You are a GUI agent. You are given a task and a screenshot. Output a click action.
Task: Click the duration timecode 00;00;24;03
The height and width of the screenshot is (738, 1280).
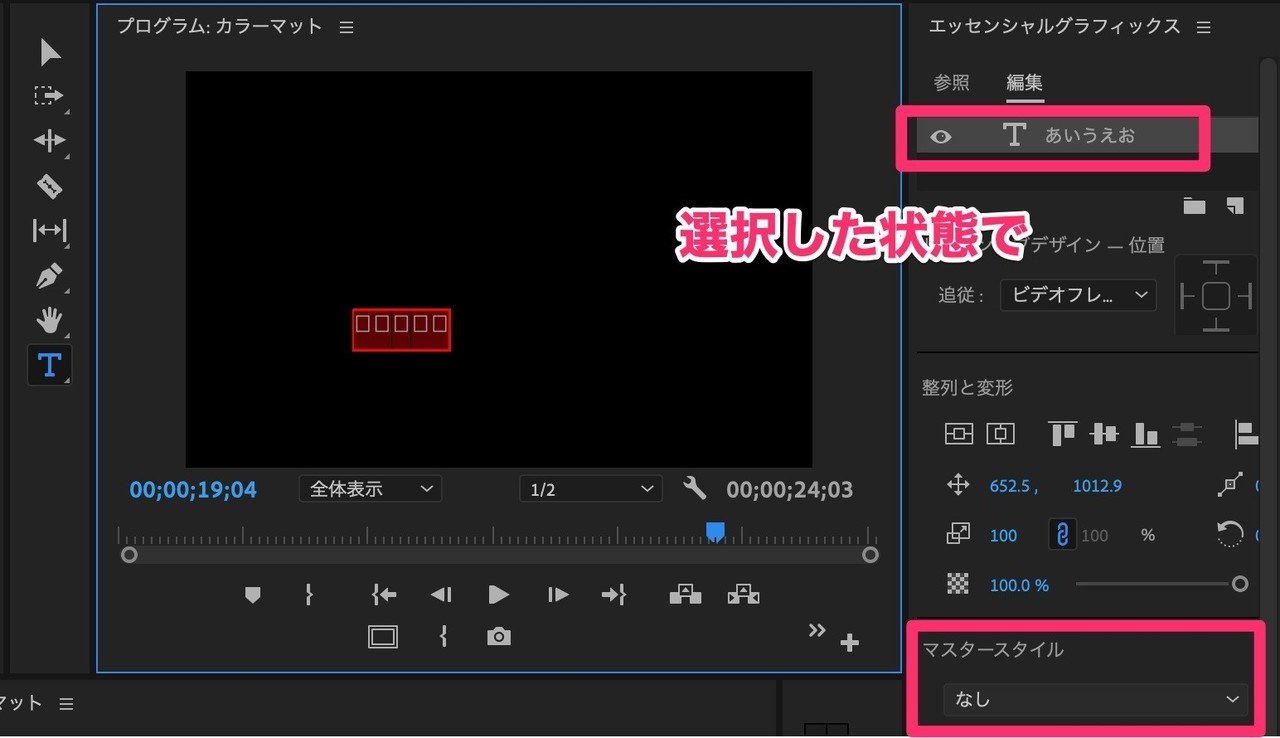coord(789,490)
